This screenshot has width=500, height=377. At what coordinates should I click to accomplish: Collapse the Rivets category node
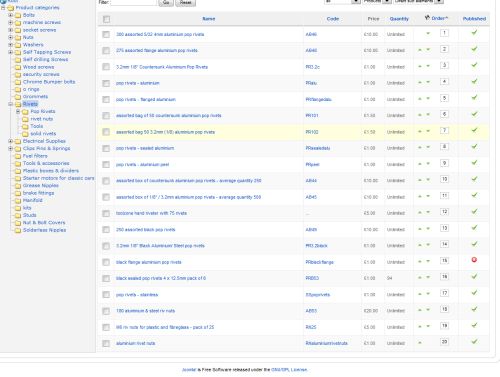10,104
